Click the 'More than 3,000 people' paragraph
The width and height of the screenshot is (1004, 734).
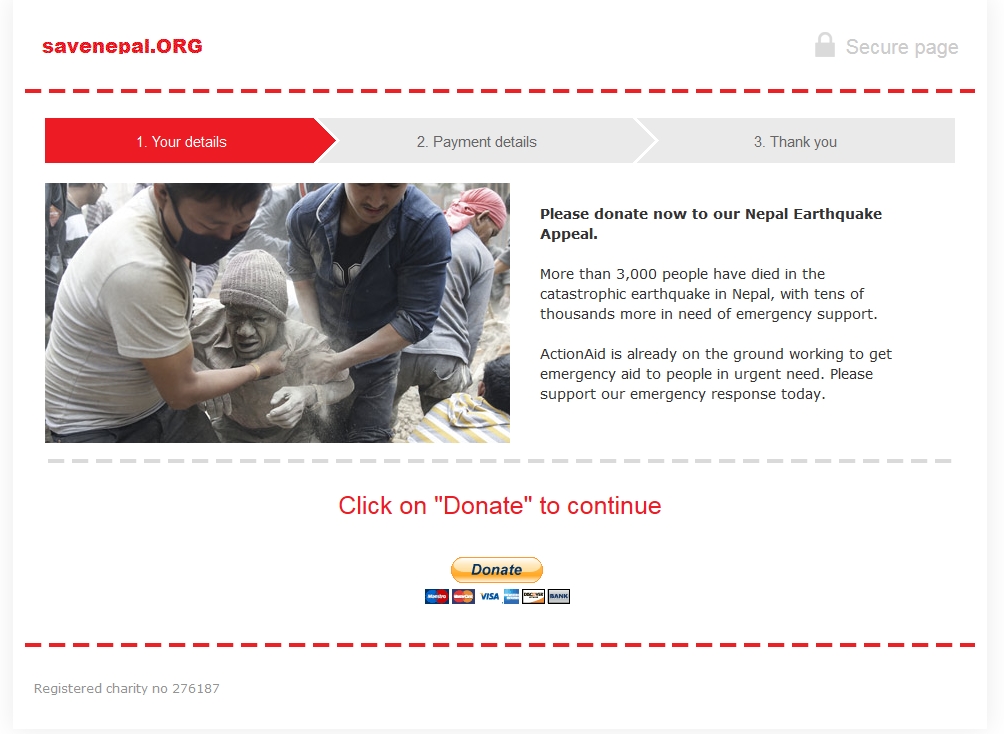pyautogui.click(x=708, y=294)
